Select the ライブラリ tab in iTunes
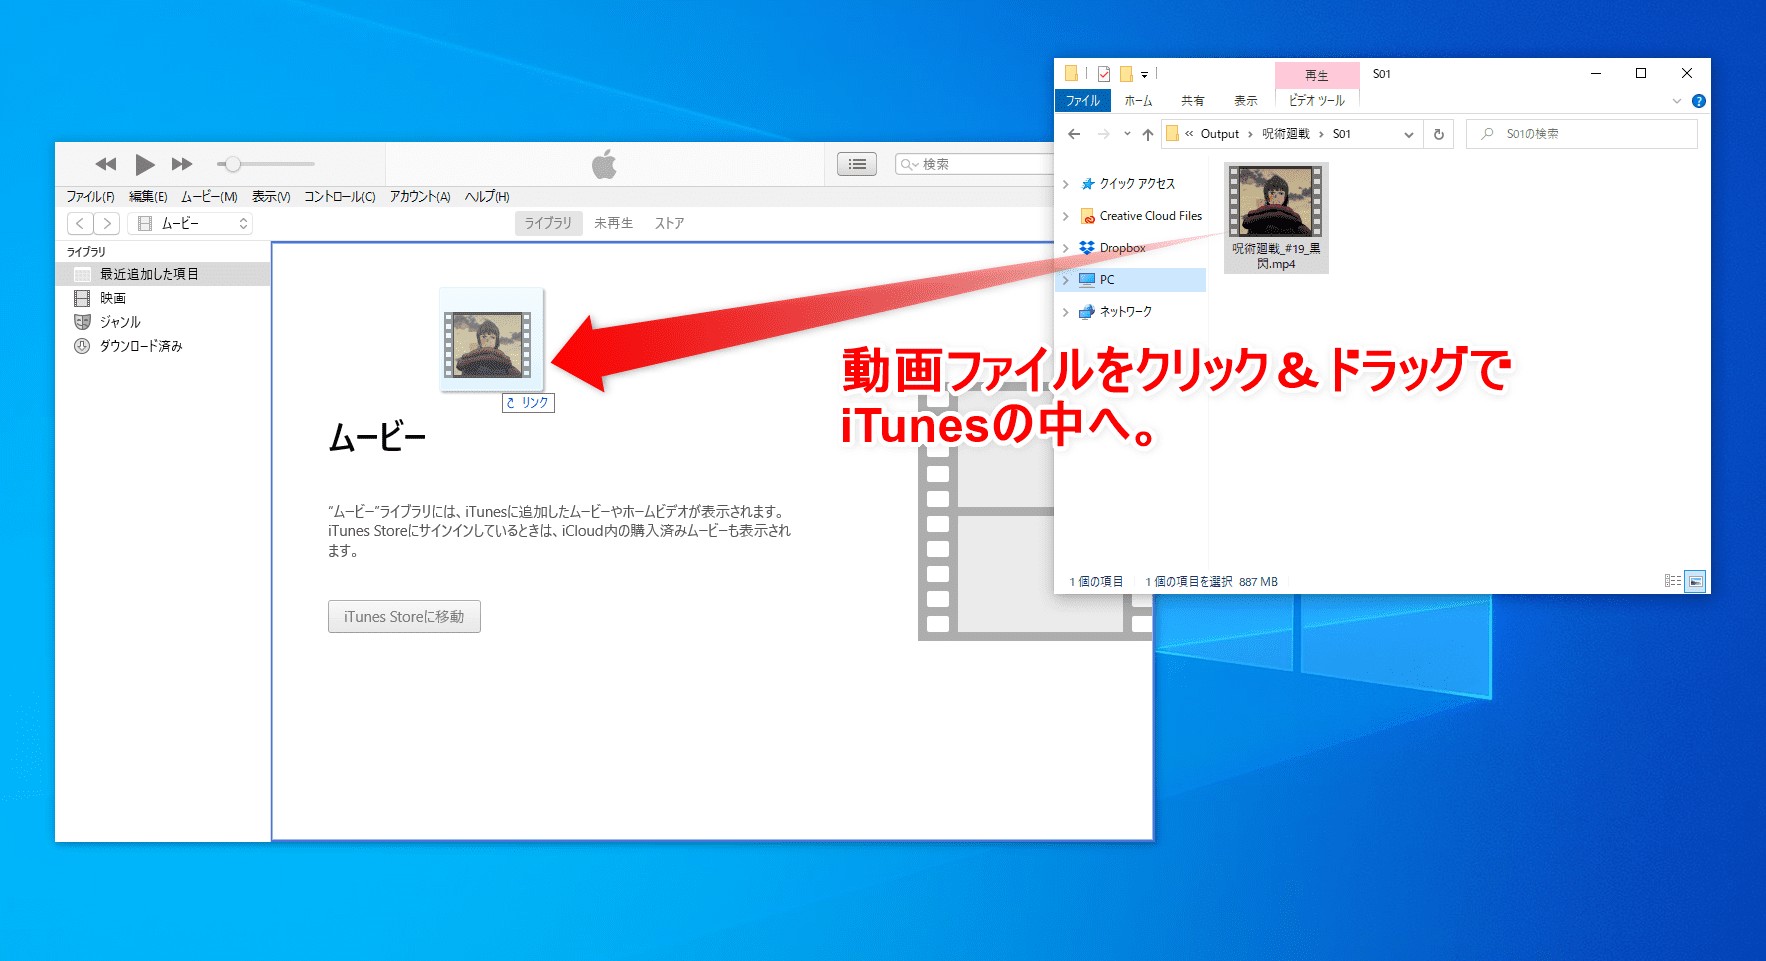1766x961 pixels. click(x=548, y=223)
